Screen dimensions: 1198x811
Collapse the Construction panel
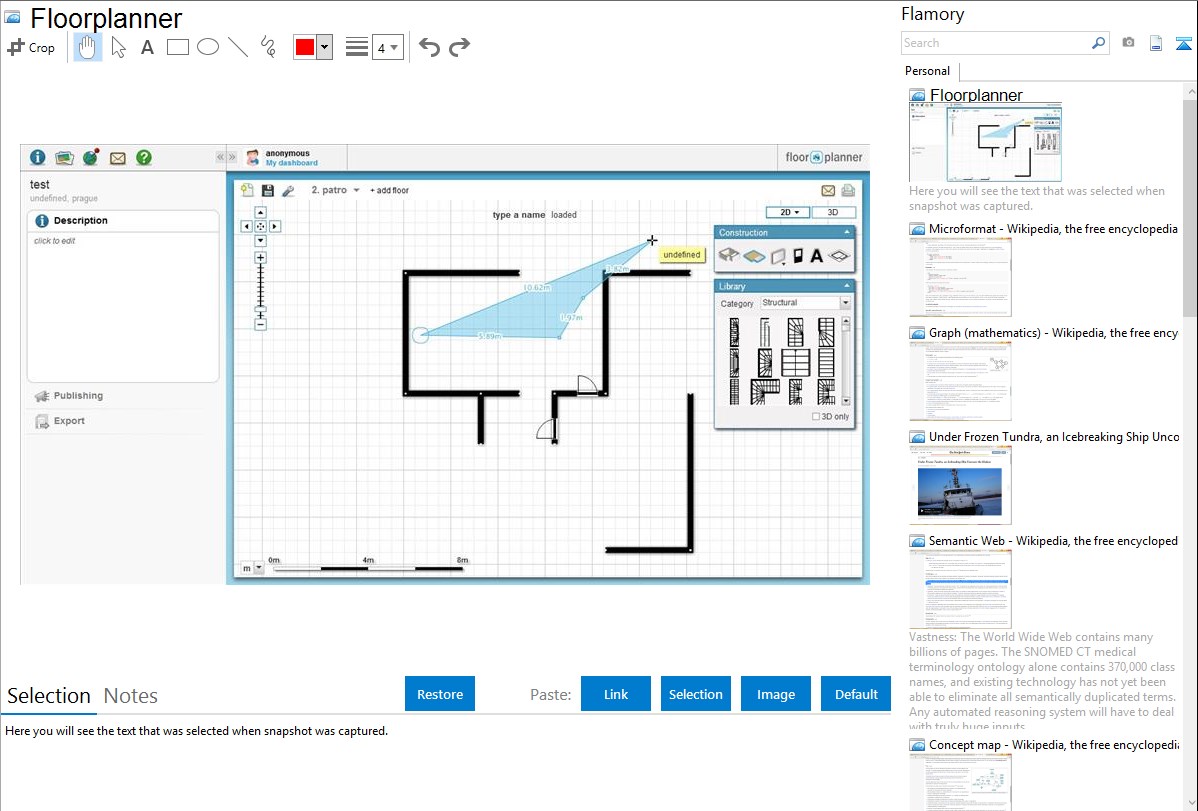point(847,232)
